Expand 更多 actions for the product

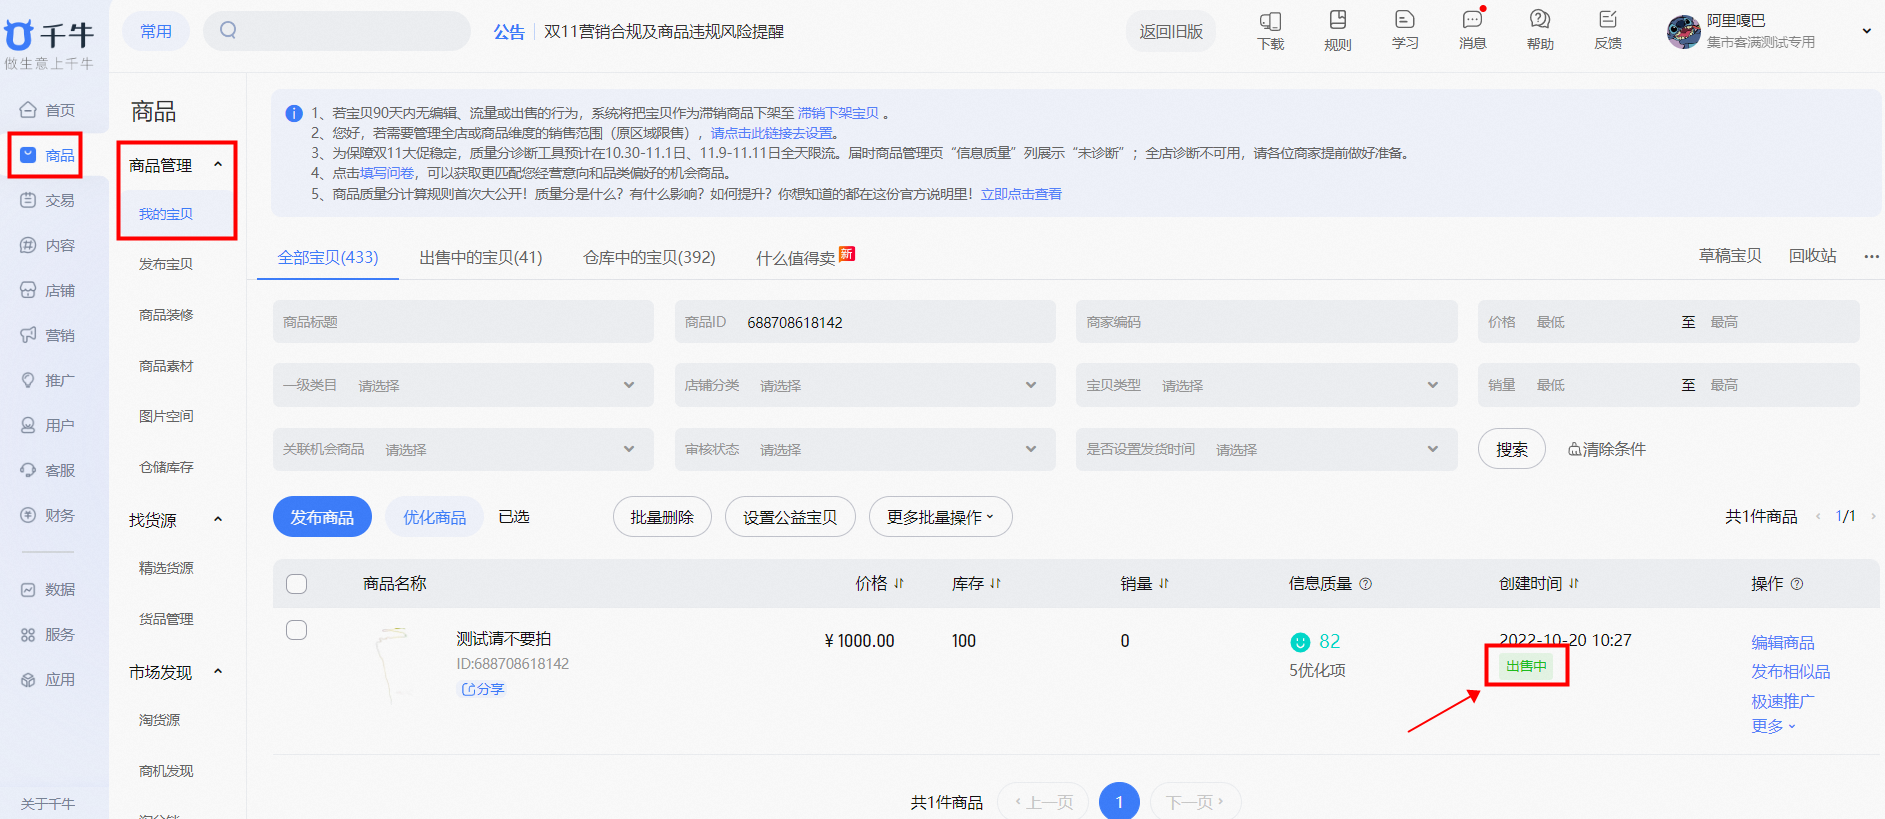click(1773, 726)
